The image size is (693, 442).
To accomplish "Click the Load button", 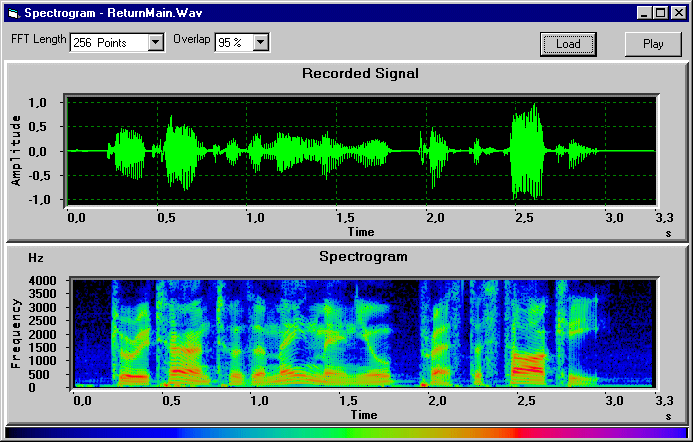I will [568, 44].
